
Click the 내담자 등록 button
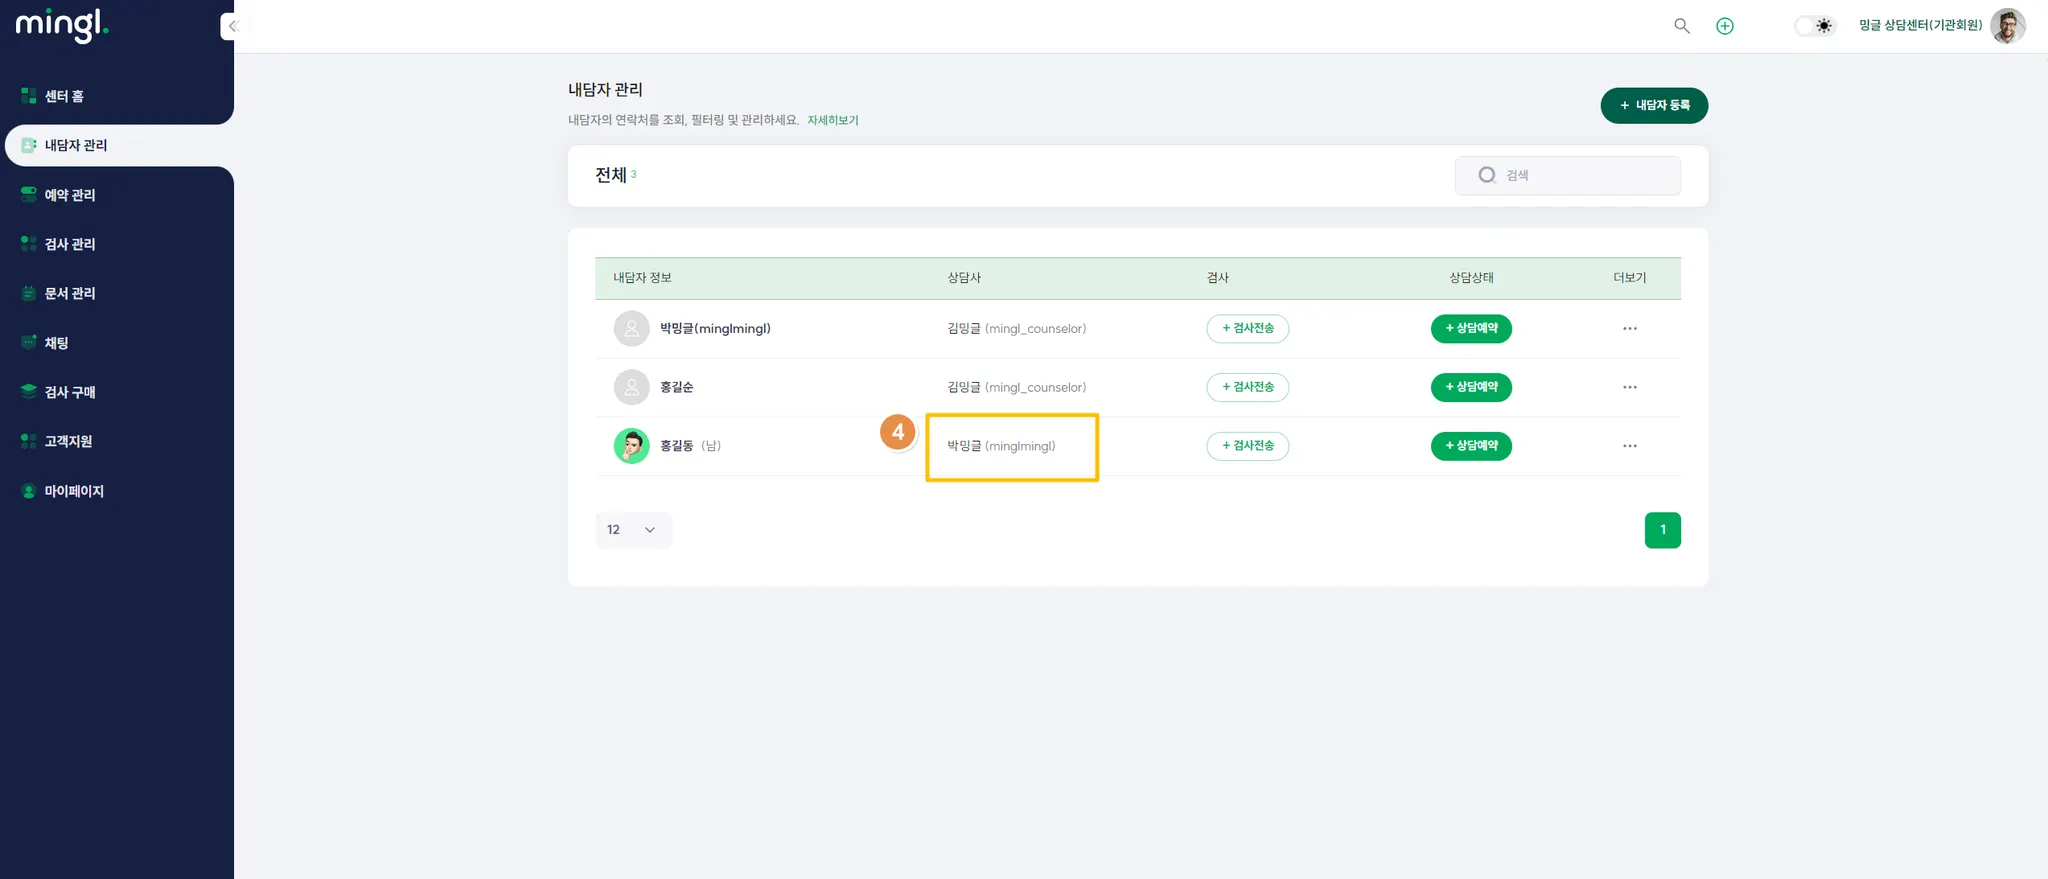[x=1654, y=106]
